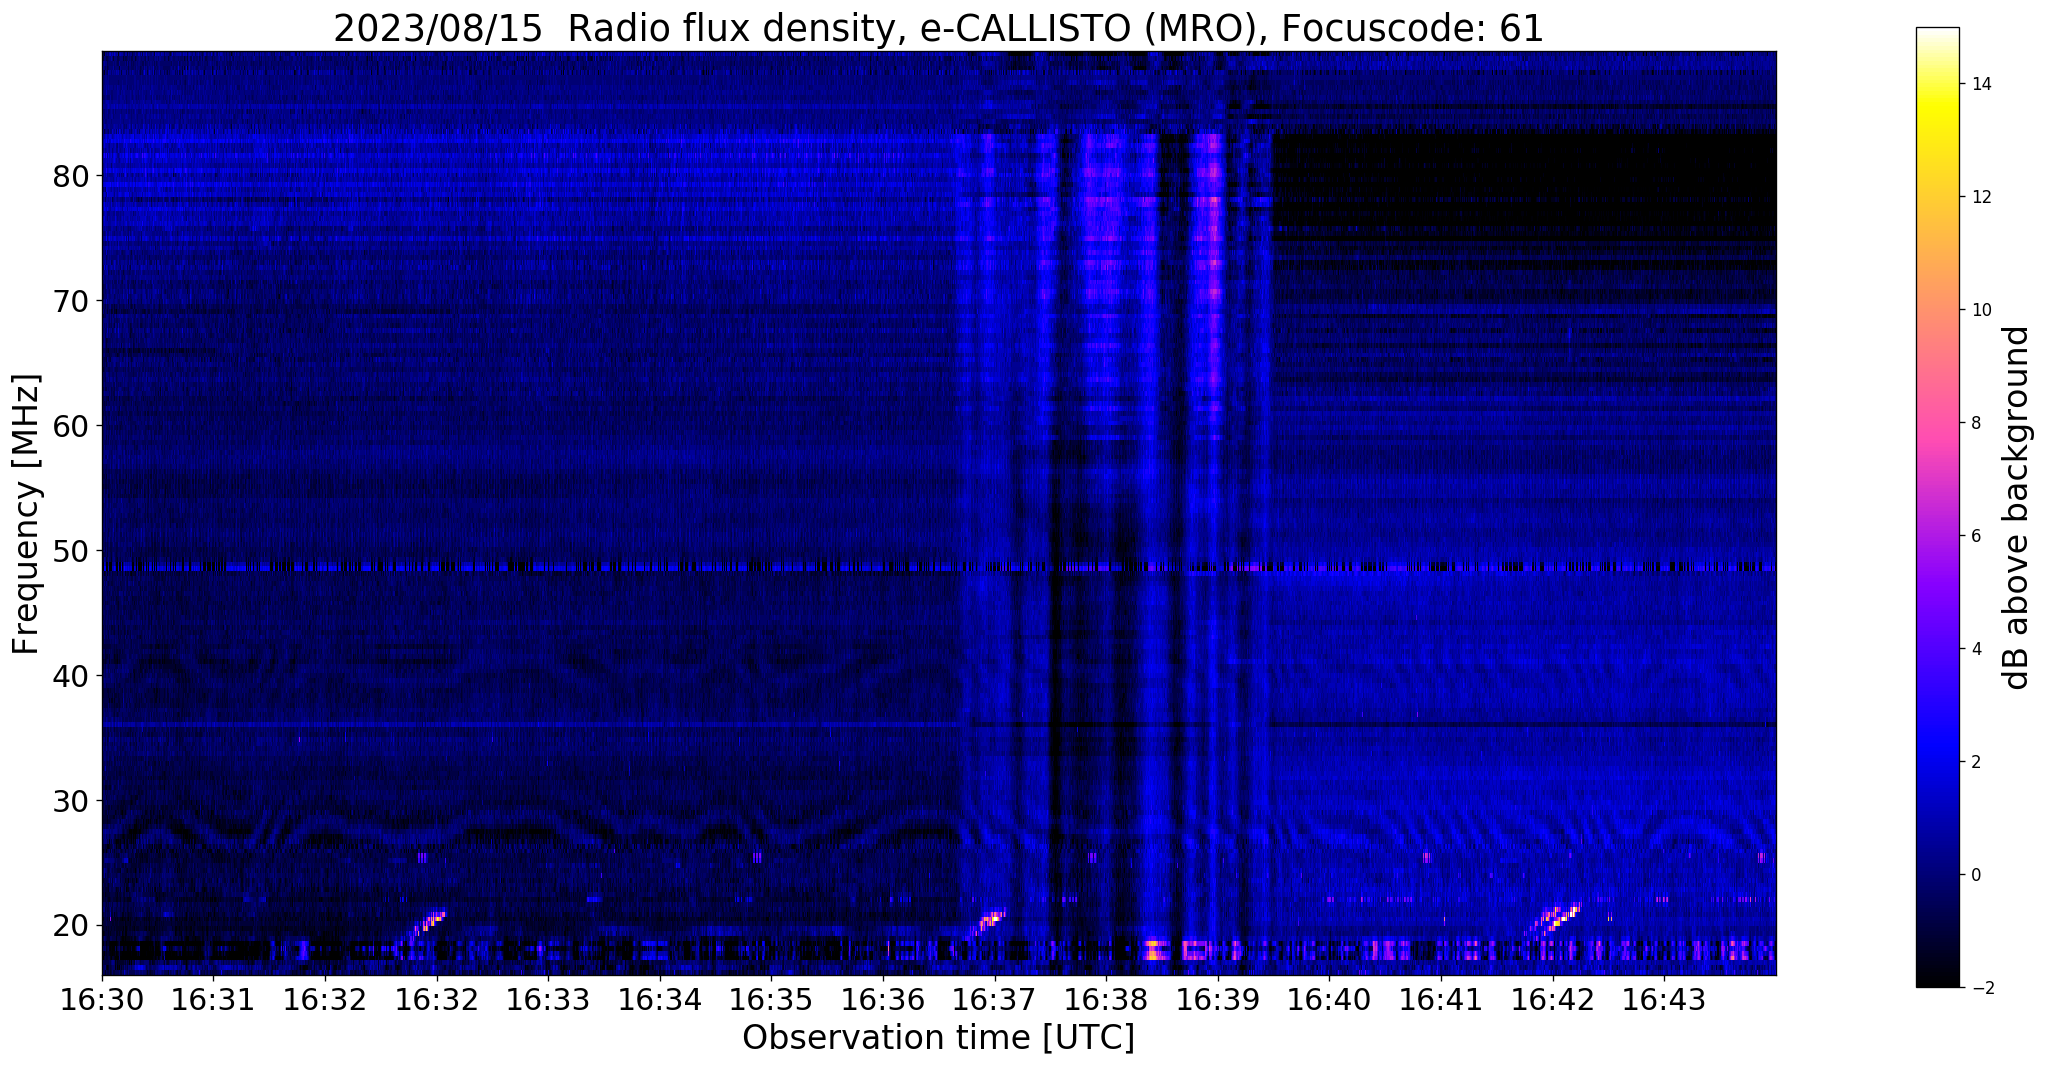
Task: Click colorbar tick label 0
Action: pyautogui.click(x=1975, y=875)
